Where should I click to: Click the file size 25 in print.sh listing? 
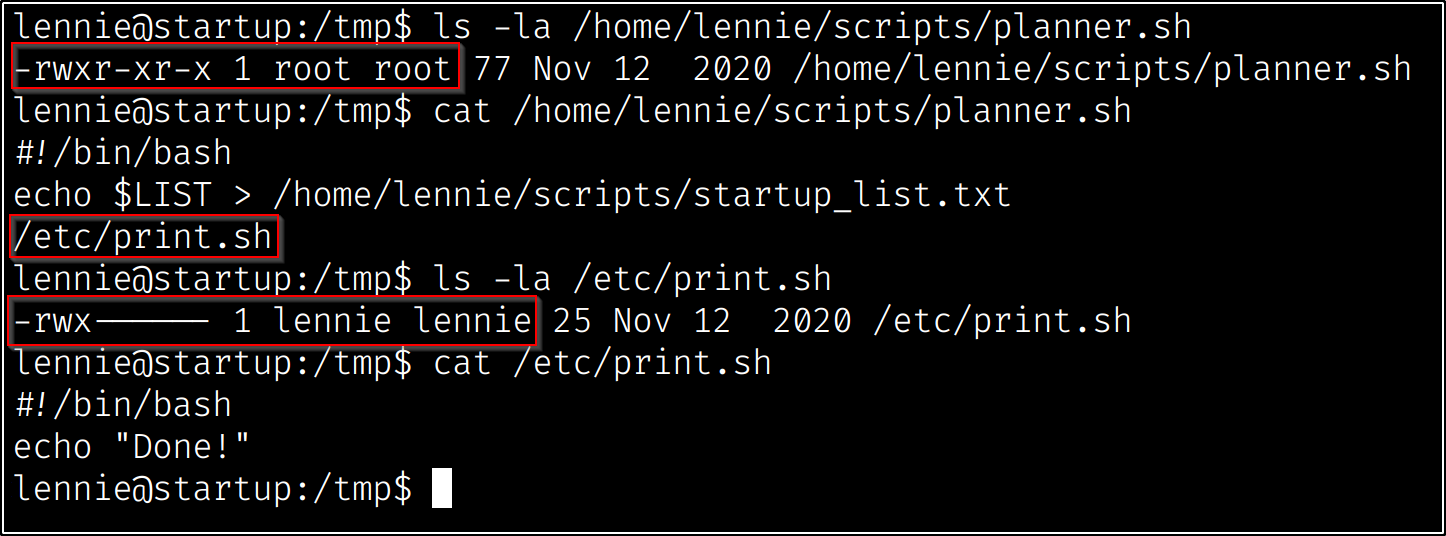pyautogui.click(x=572, y=321)
